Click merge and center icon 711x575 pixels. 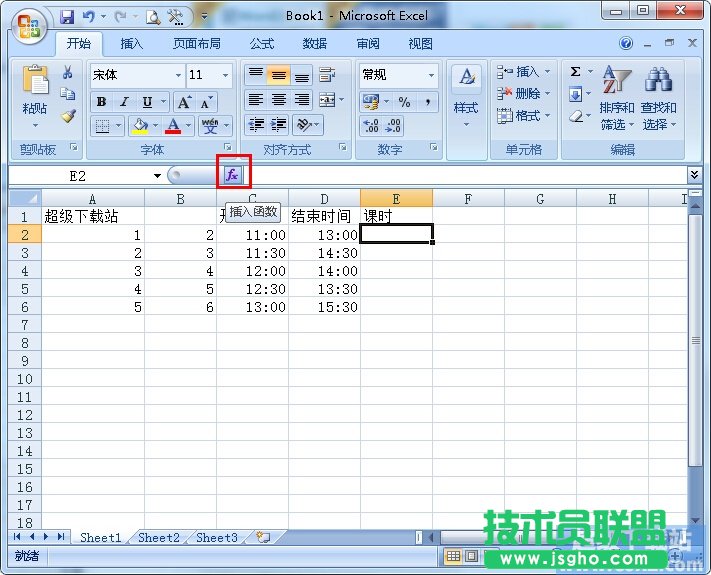(327, 100)
